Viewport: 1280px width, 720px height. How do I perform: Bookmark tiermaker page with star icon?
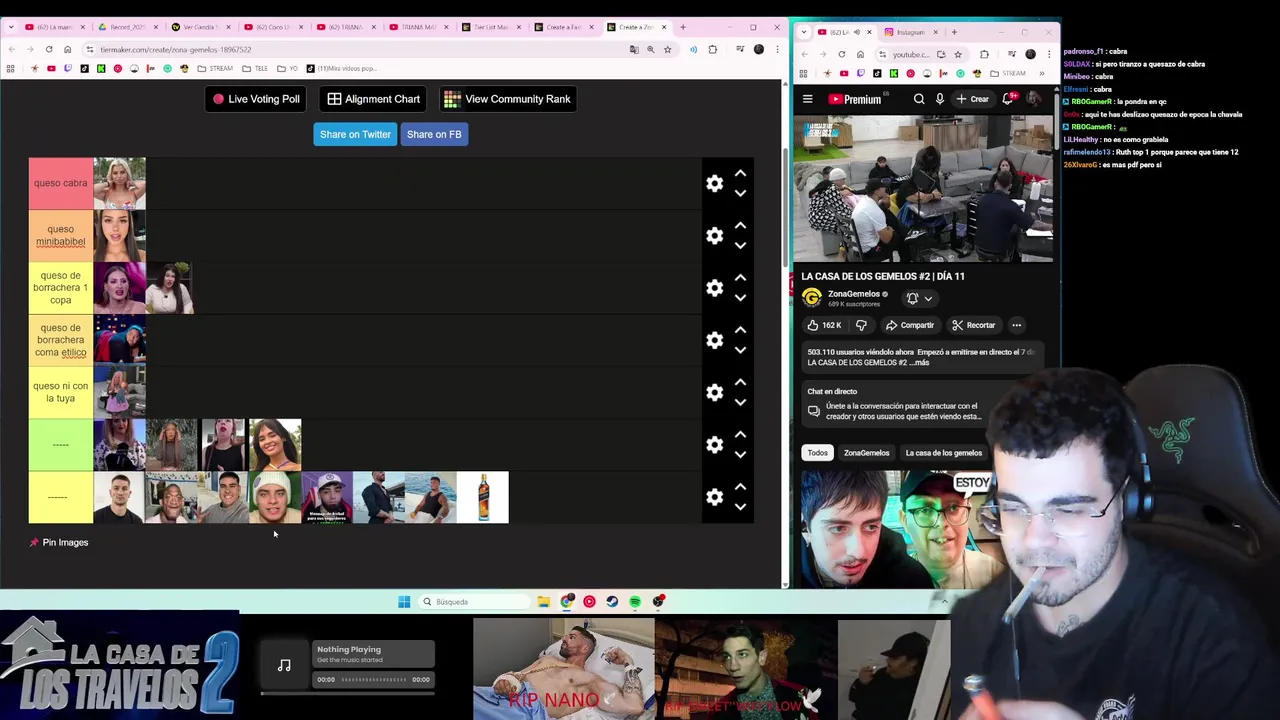tap(667, 49)
